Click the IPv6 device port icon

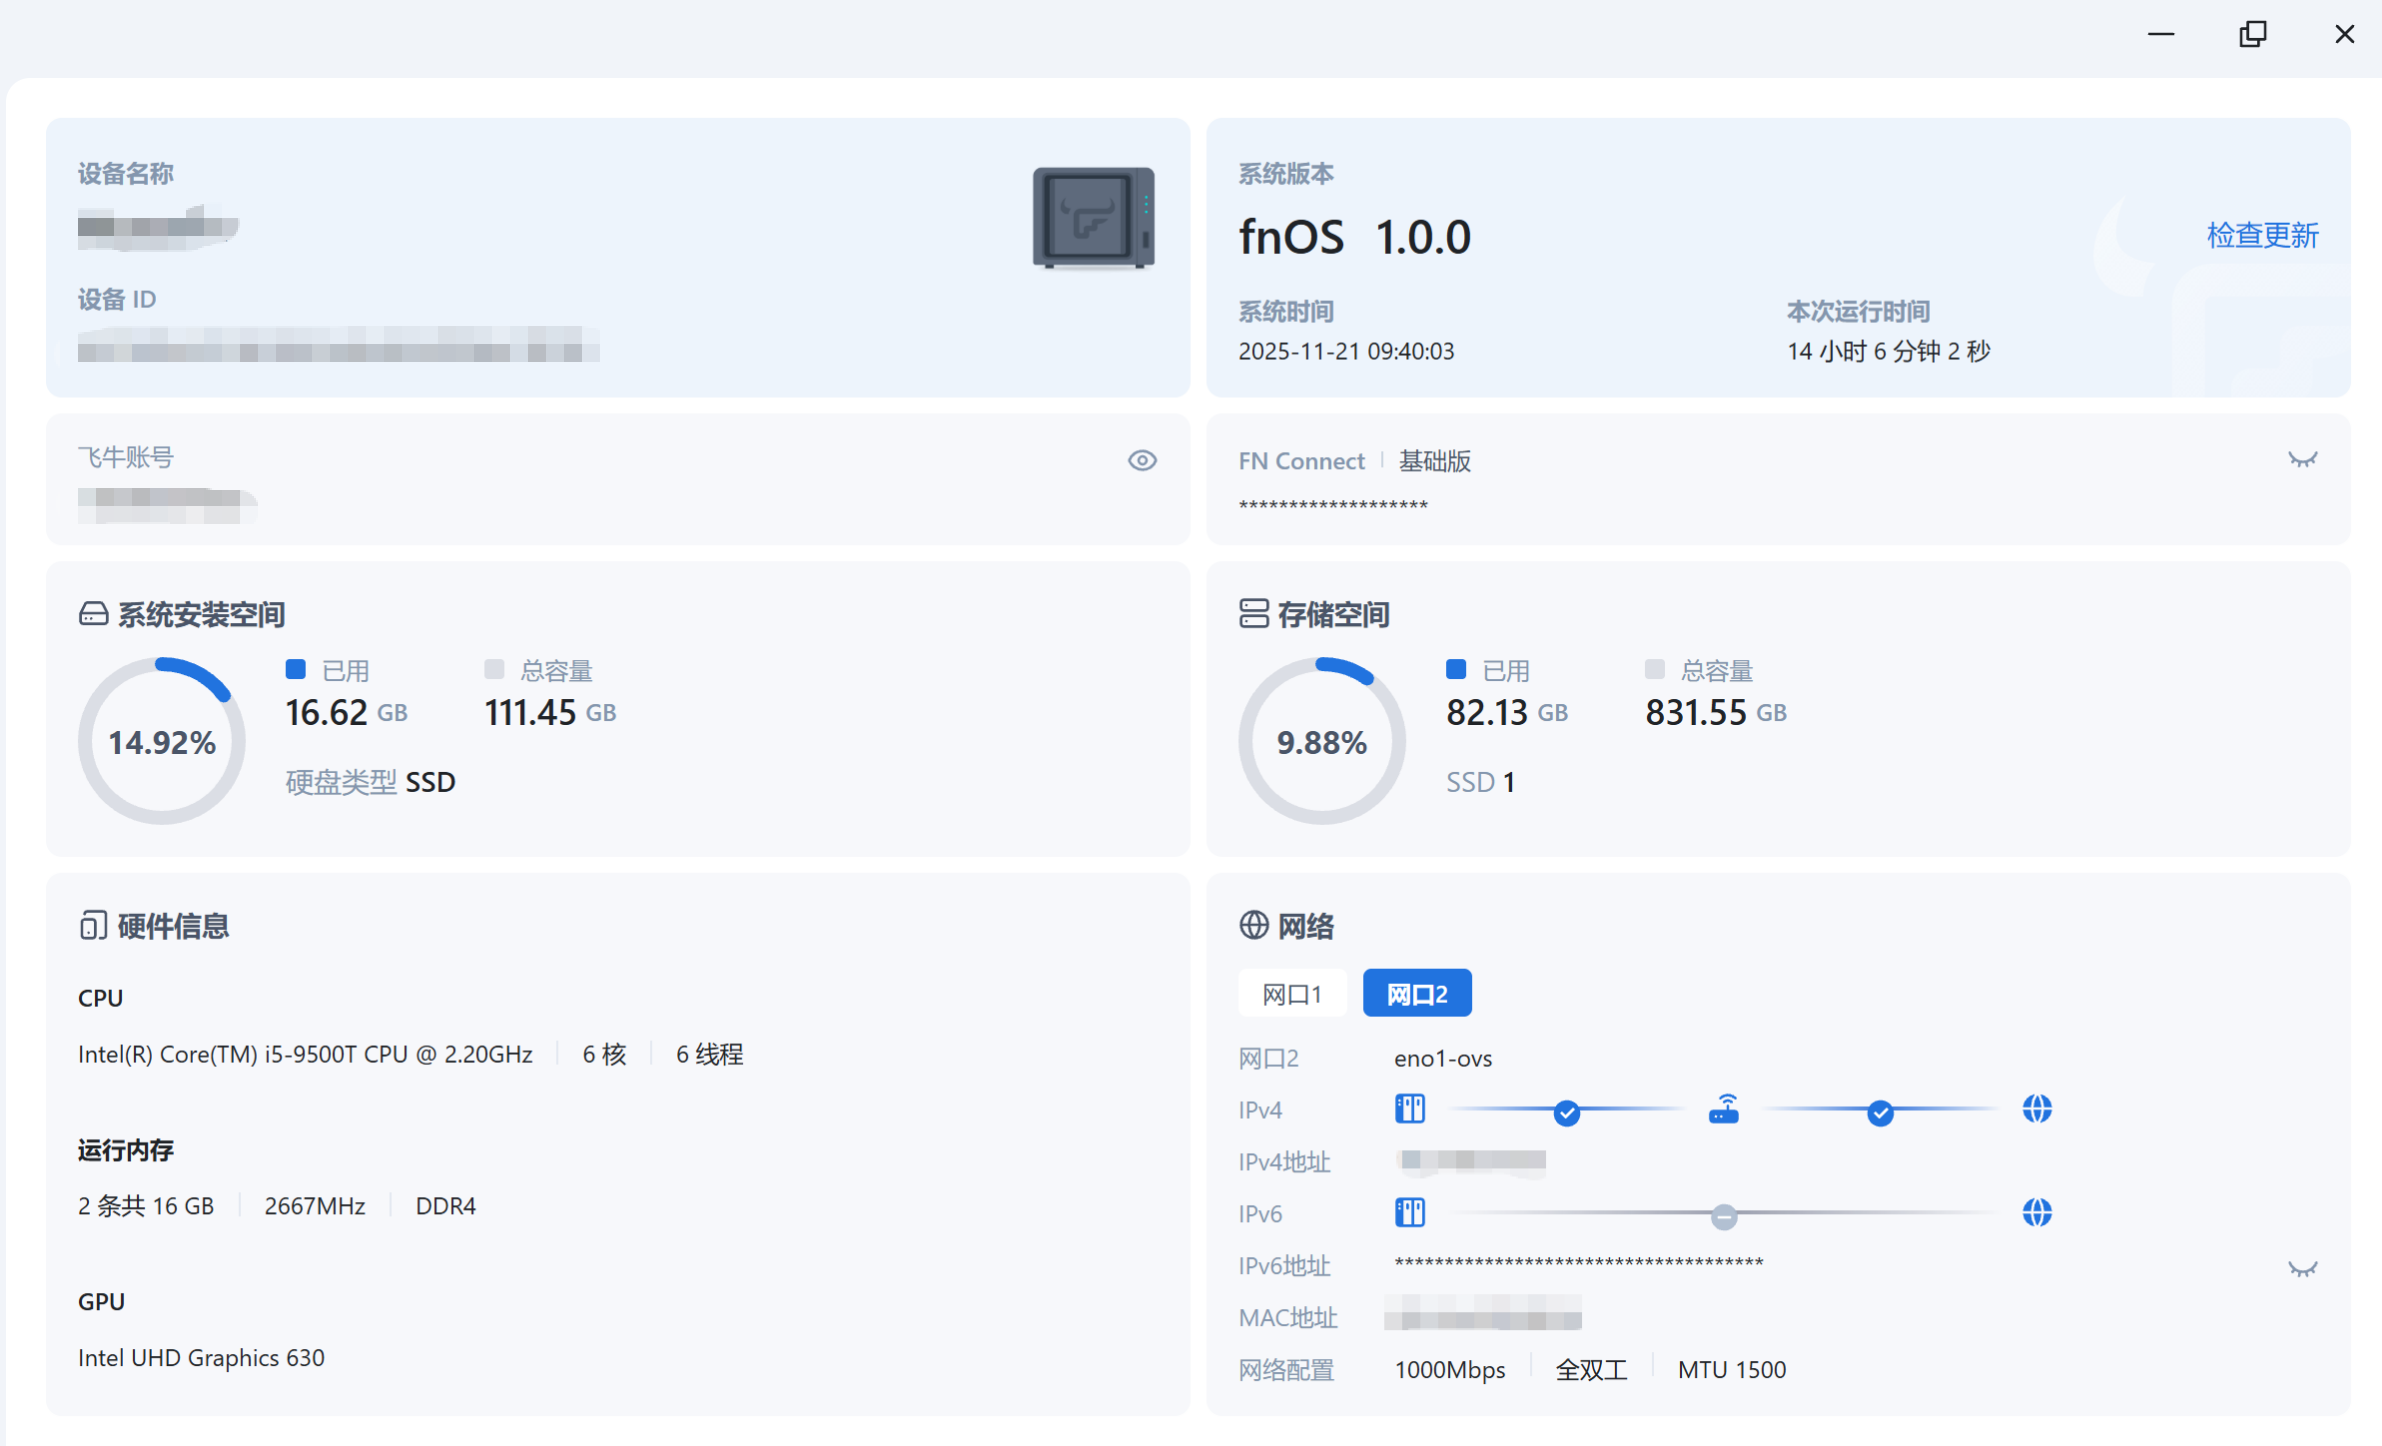click(x=1409, y=1213)
